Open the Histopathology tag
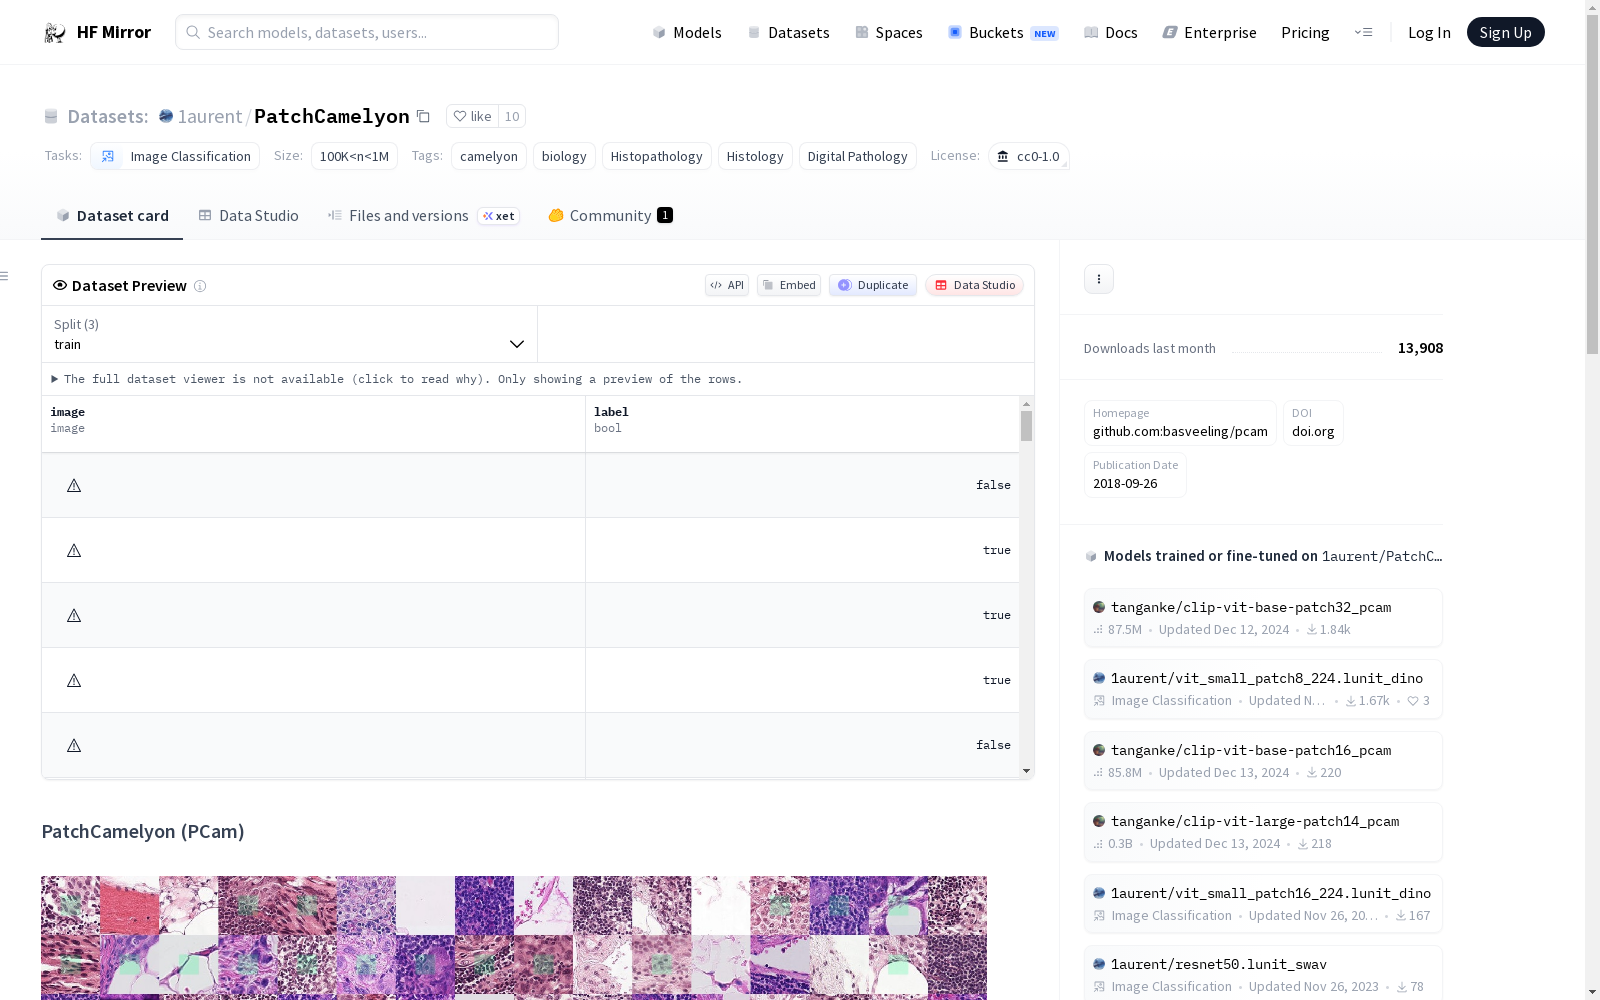The width and height of the screenshot is (1600, 1000). click(656, 156)
